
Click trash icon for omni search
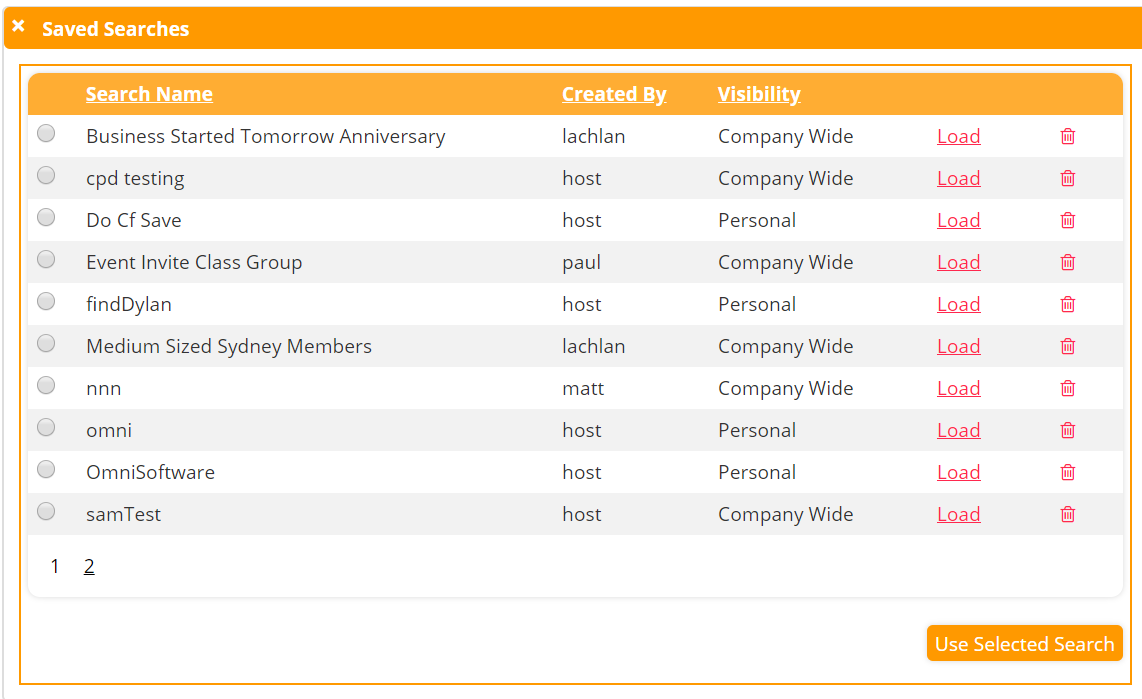click(1068, 431)
